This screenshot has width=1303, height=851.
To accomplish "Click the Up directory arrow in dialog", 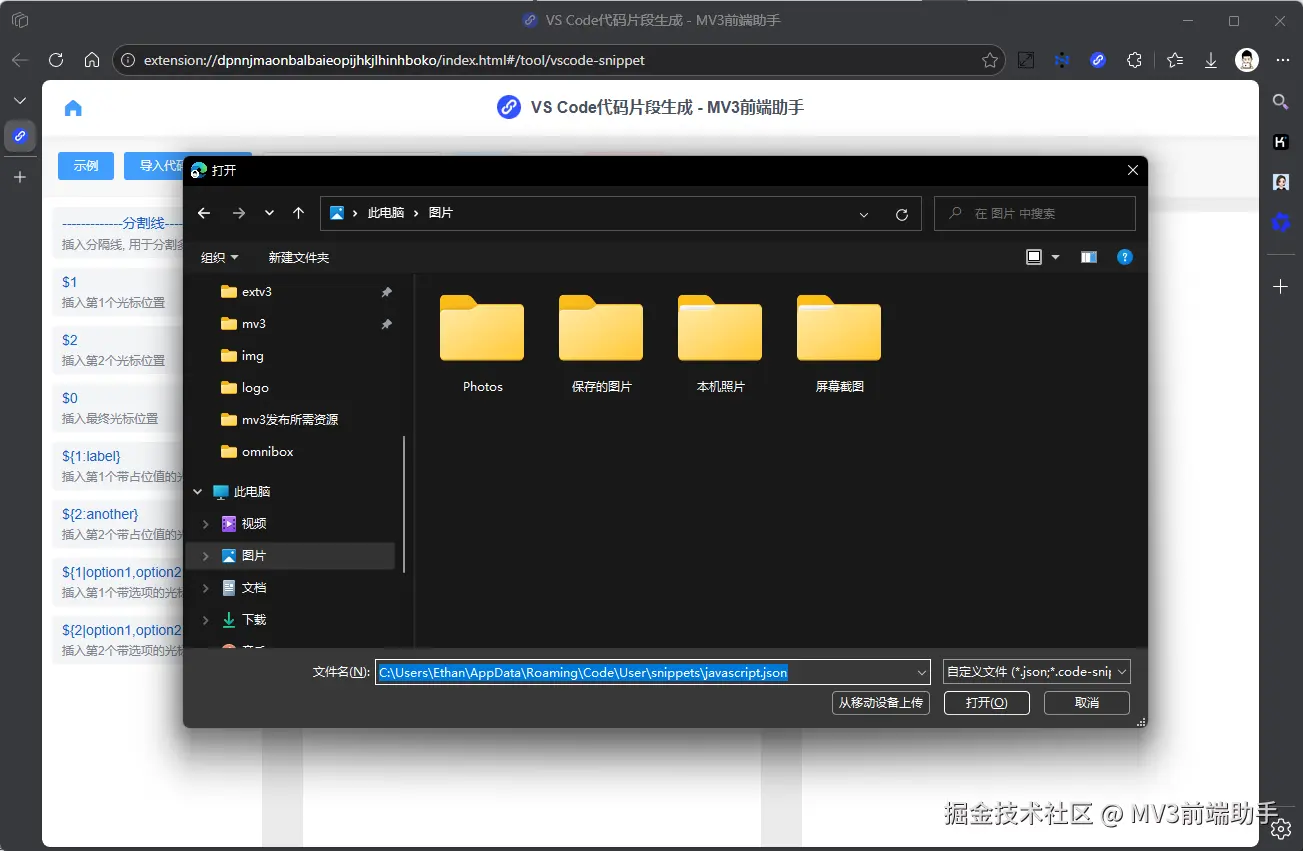I will pyautogui.click(x=298, y=213).
